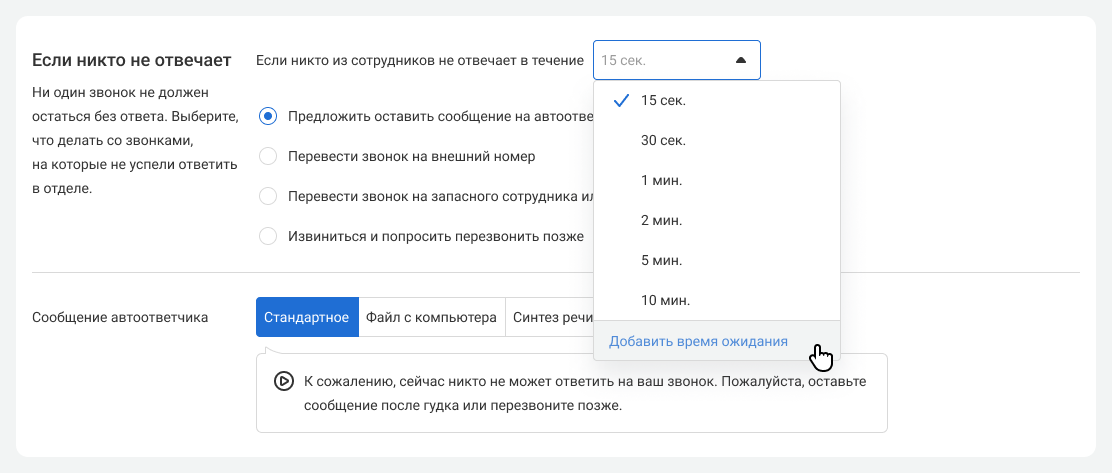Click the checkmark beside 15 сек.
This screenshot has width=1112, height=473.
tap(621, 100)
